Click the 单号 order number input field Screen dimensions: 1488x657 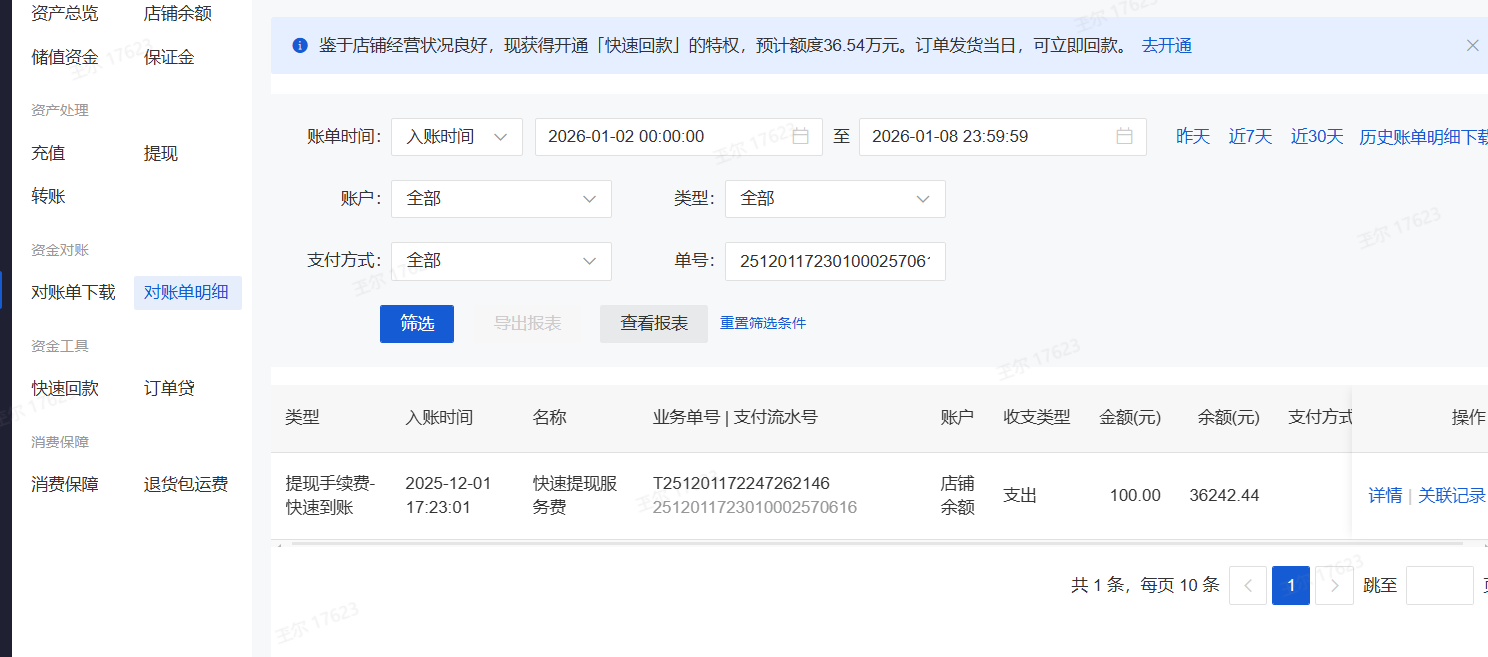point(834,261)
